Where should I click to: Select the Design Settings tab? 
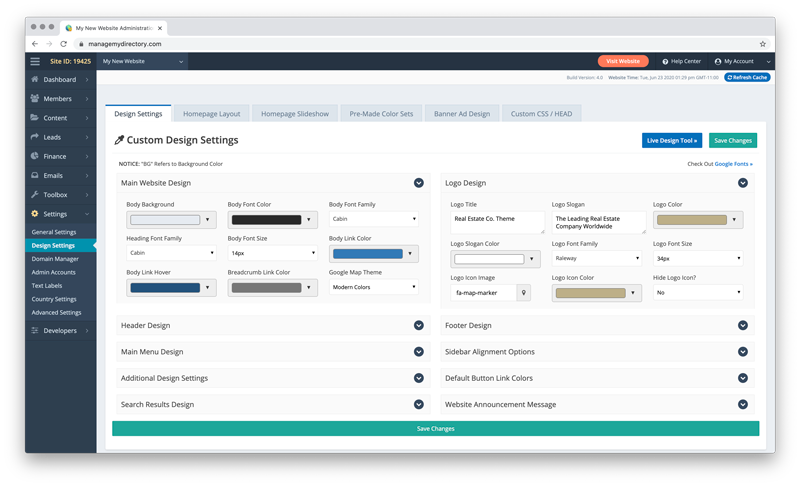point(138,114)
